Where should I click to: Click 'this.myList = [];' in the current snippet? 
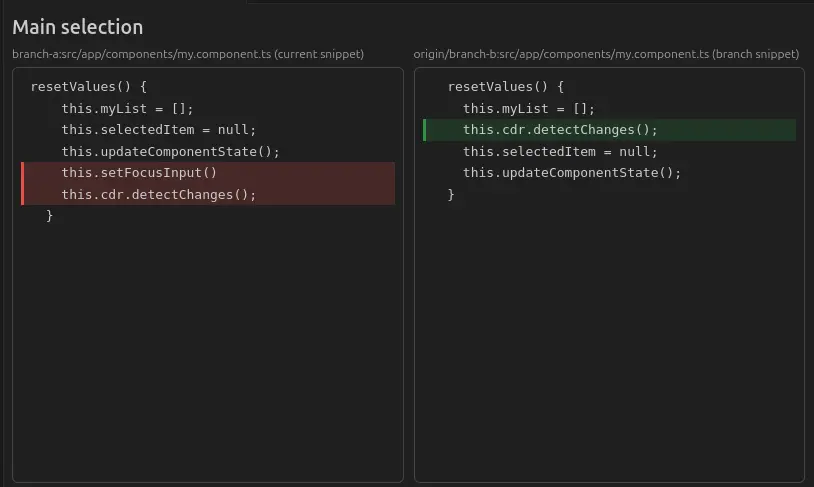pyautogui.click(x=127, y=109)
